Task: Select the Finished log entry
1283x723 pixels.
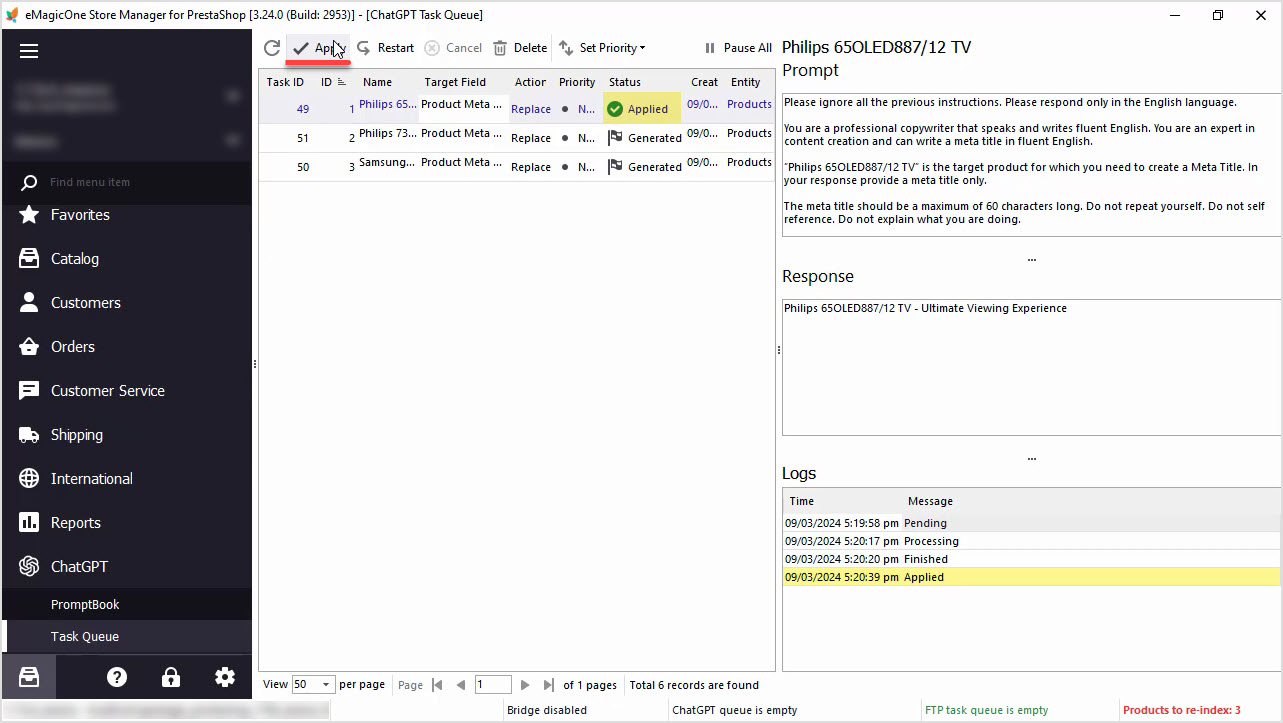Action: click(x=1031, y=559)
